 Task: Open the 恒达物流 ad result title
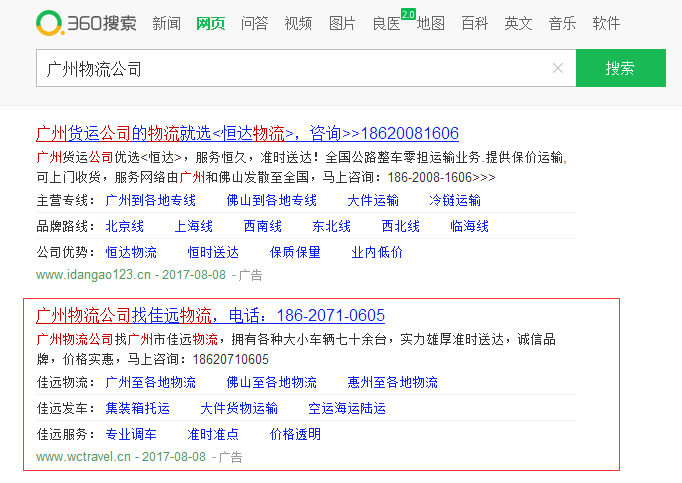pos(247,133)
